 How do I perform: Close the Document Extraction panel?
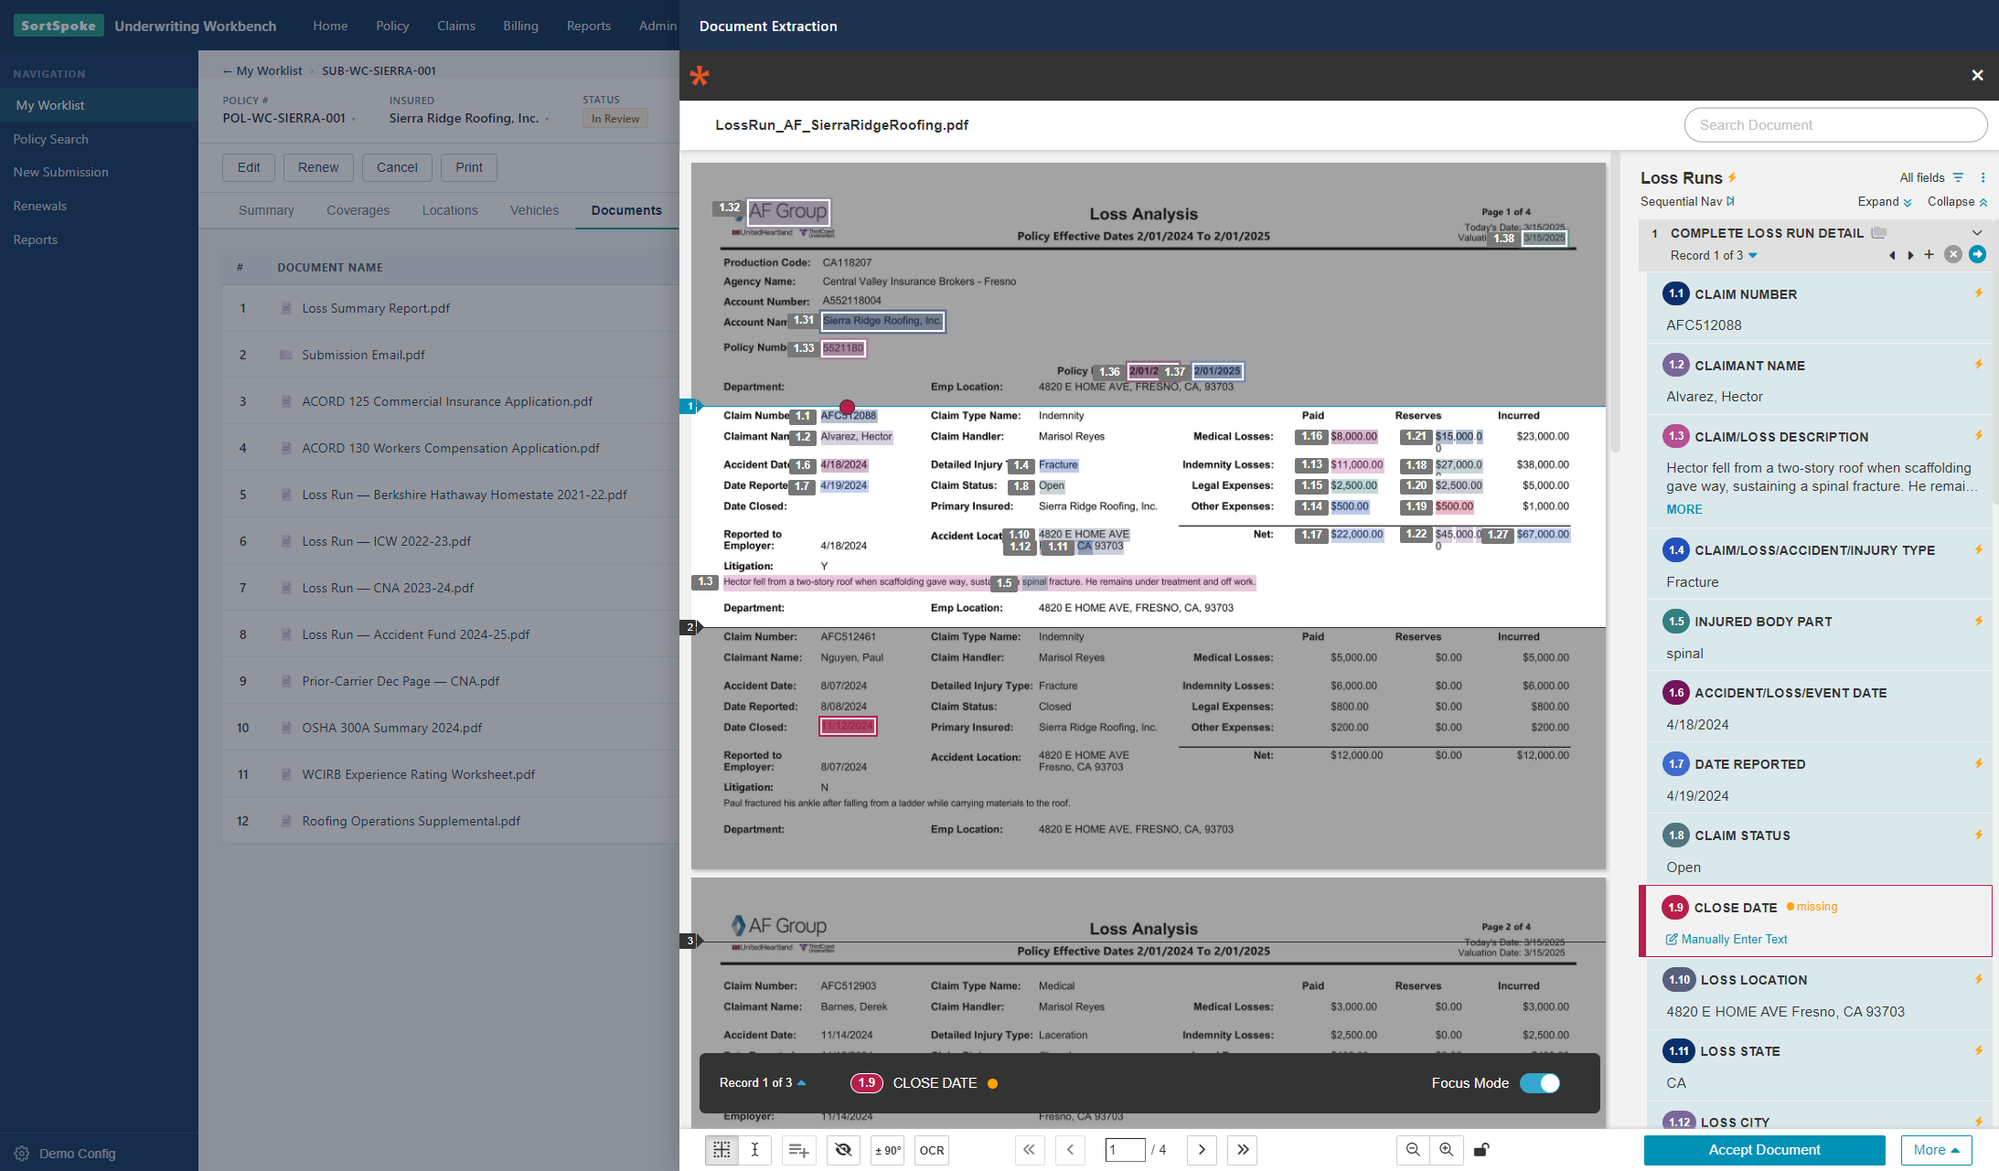pos(1977,75)
